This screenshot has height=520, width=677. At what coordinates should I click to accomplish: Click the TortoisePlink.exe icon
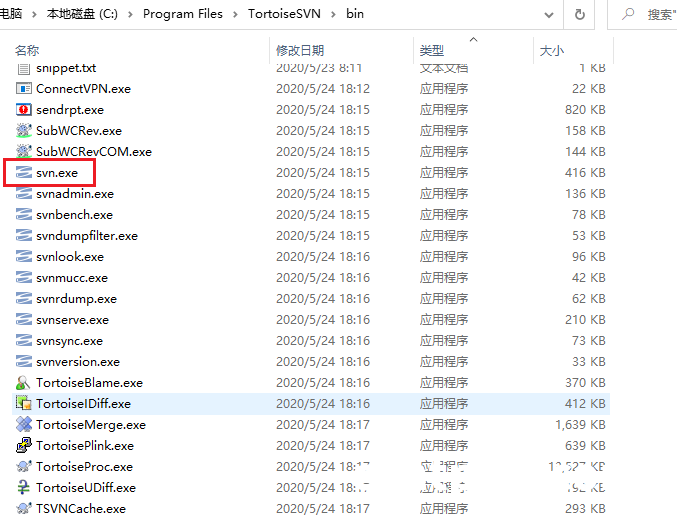24,446
